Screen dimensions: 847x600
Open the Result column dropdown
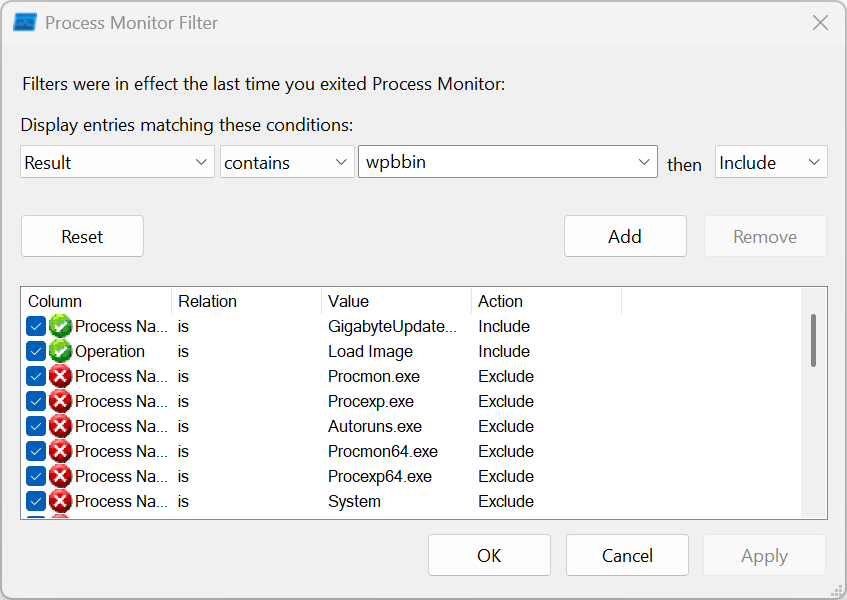117,162
